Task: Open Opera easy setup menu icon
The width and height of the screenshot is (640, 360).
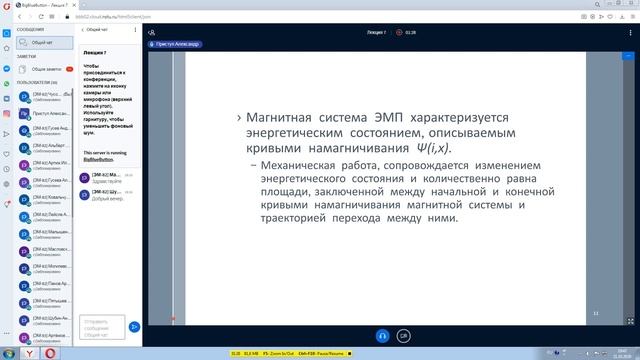Action: tap(633, 17)
